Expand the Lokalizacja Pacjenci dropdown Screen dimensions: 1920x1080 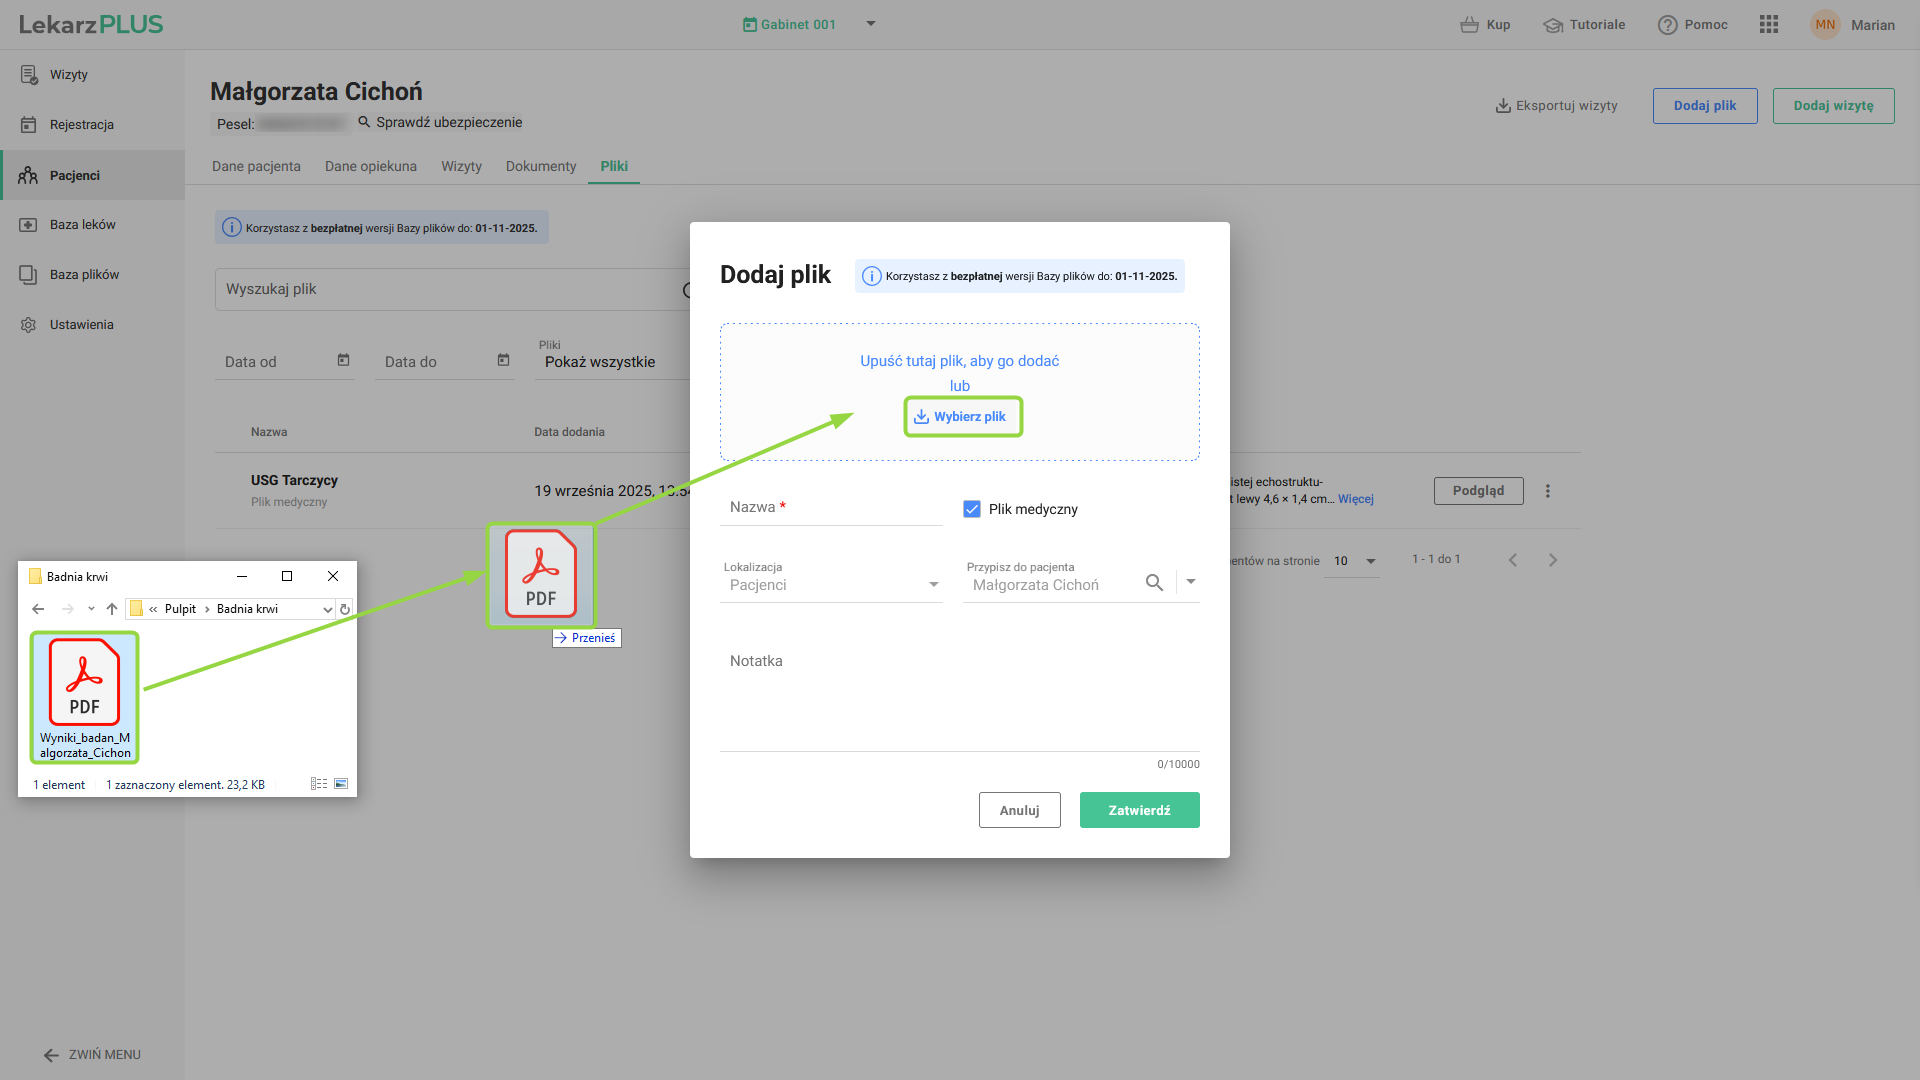click(933, 585)
